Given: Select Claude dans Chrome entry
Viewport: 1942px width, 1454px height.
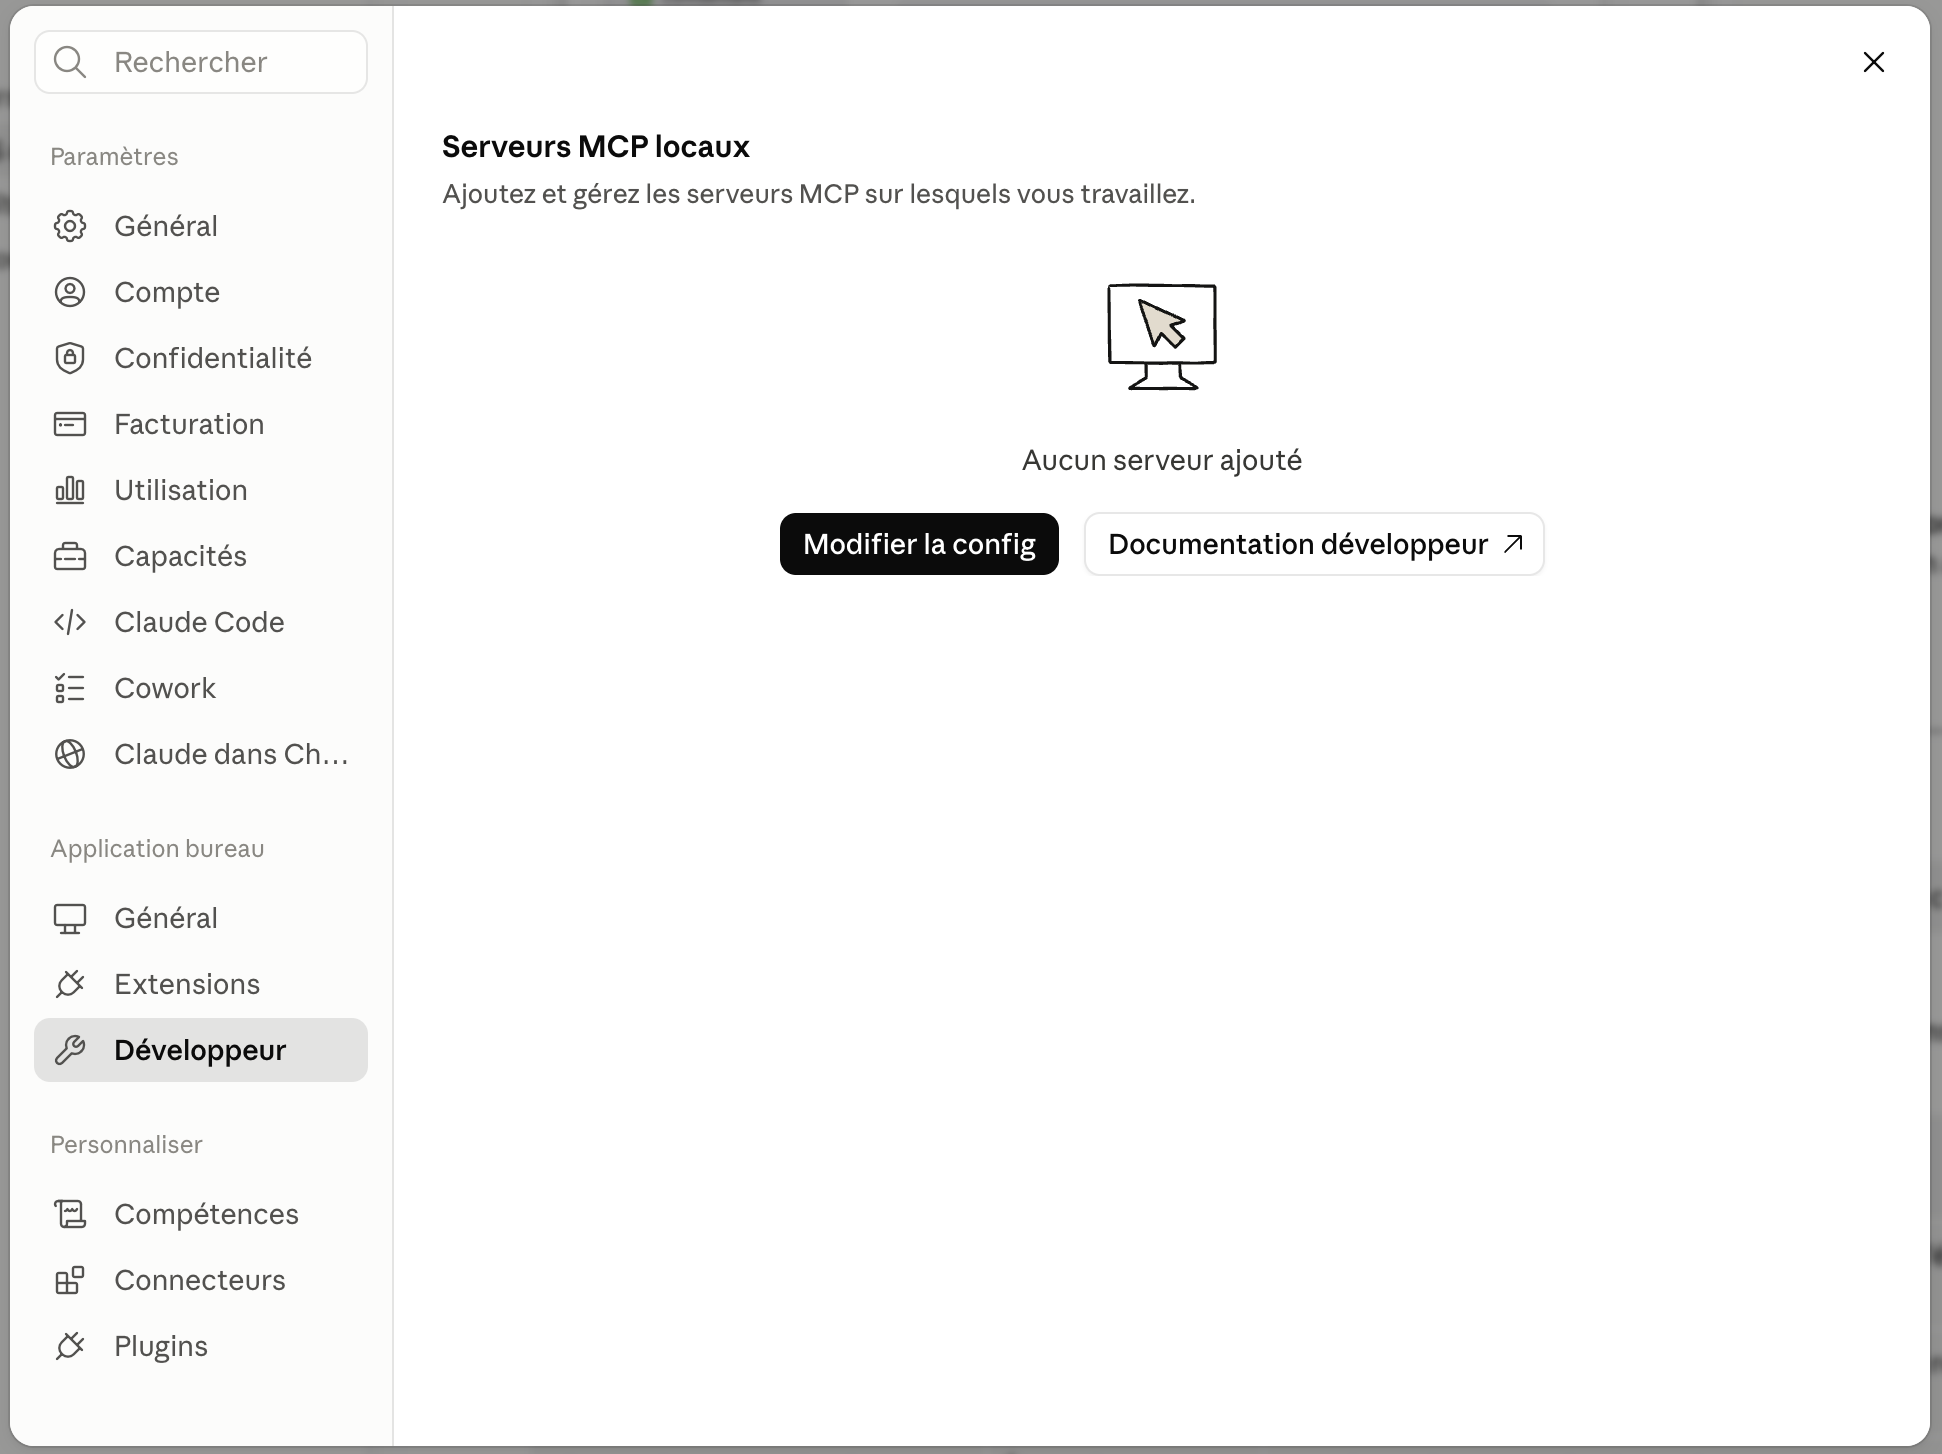Looking at the screenshot, I should point(201,754).
